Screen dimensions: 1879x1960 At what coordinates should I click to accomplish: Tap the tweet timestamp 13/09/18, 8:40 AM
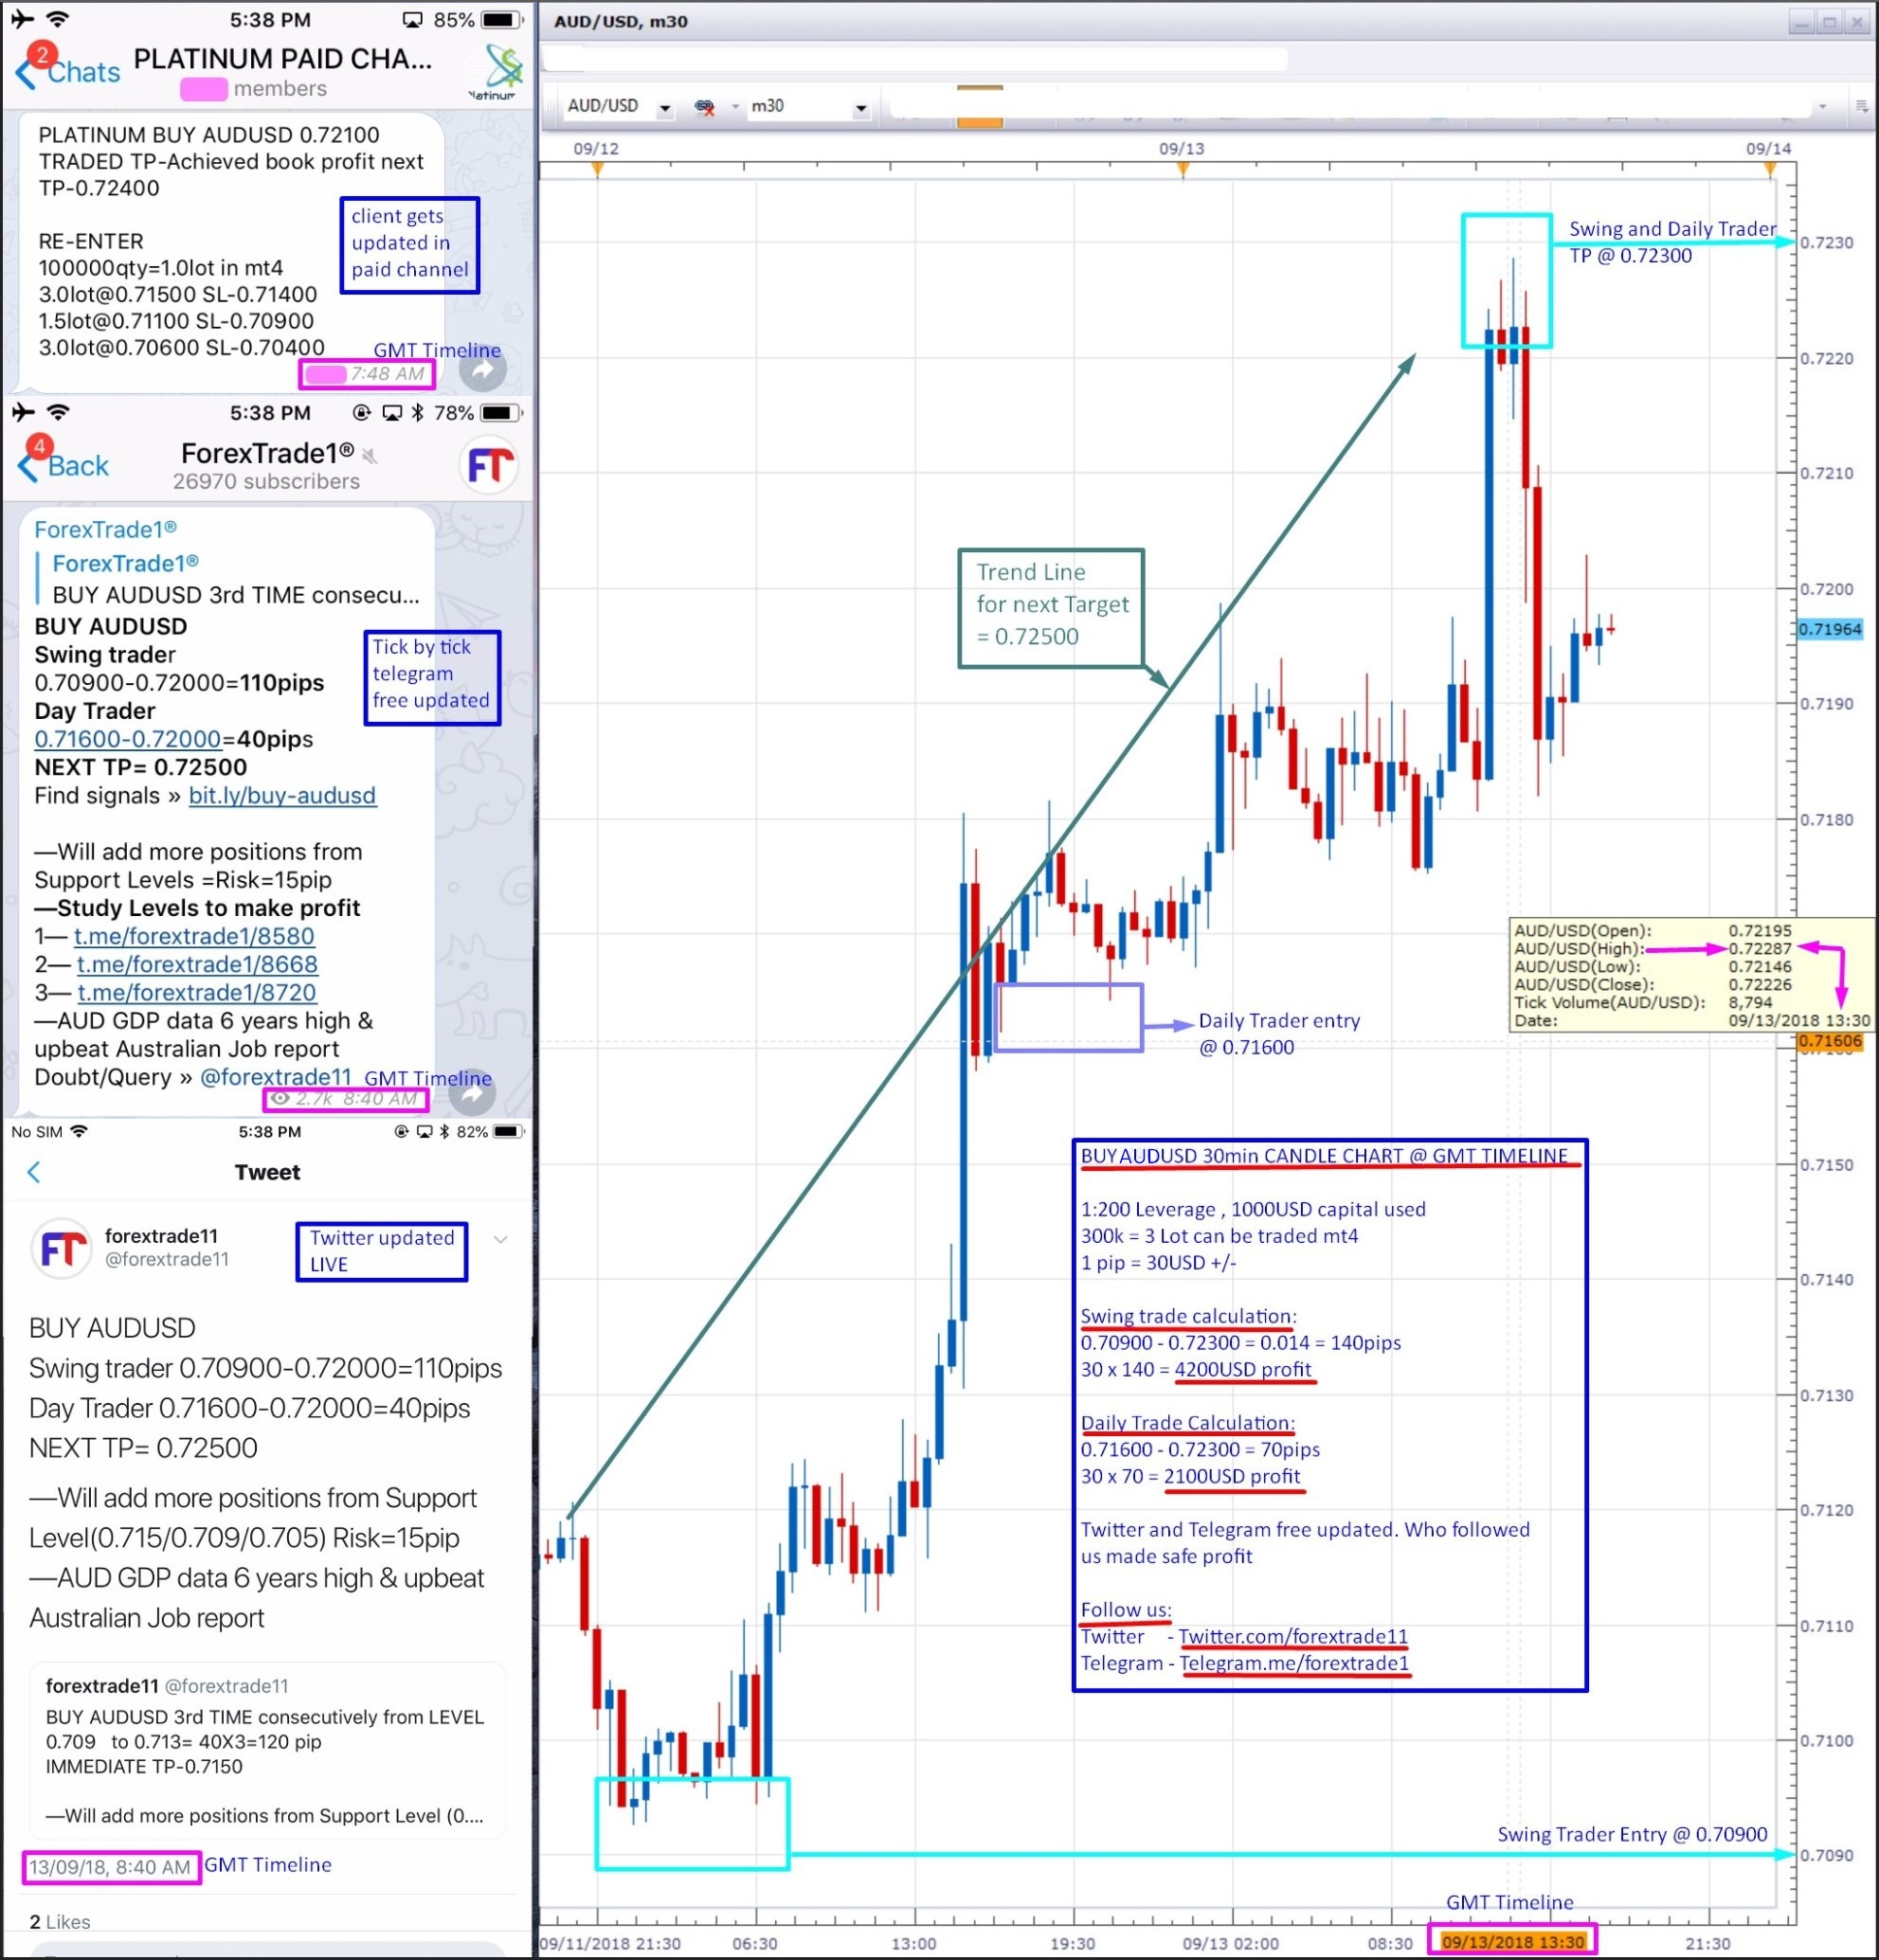110,1867
